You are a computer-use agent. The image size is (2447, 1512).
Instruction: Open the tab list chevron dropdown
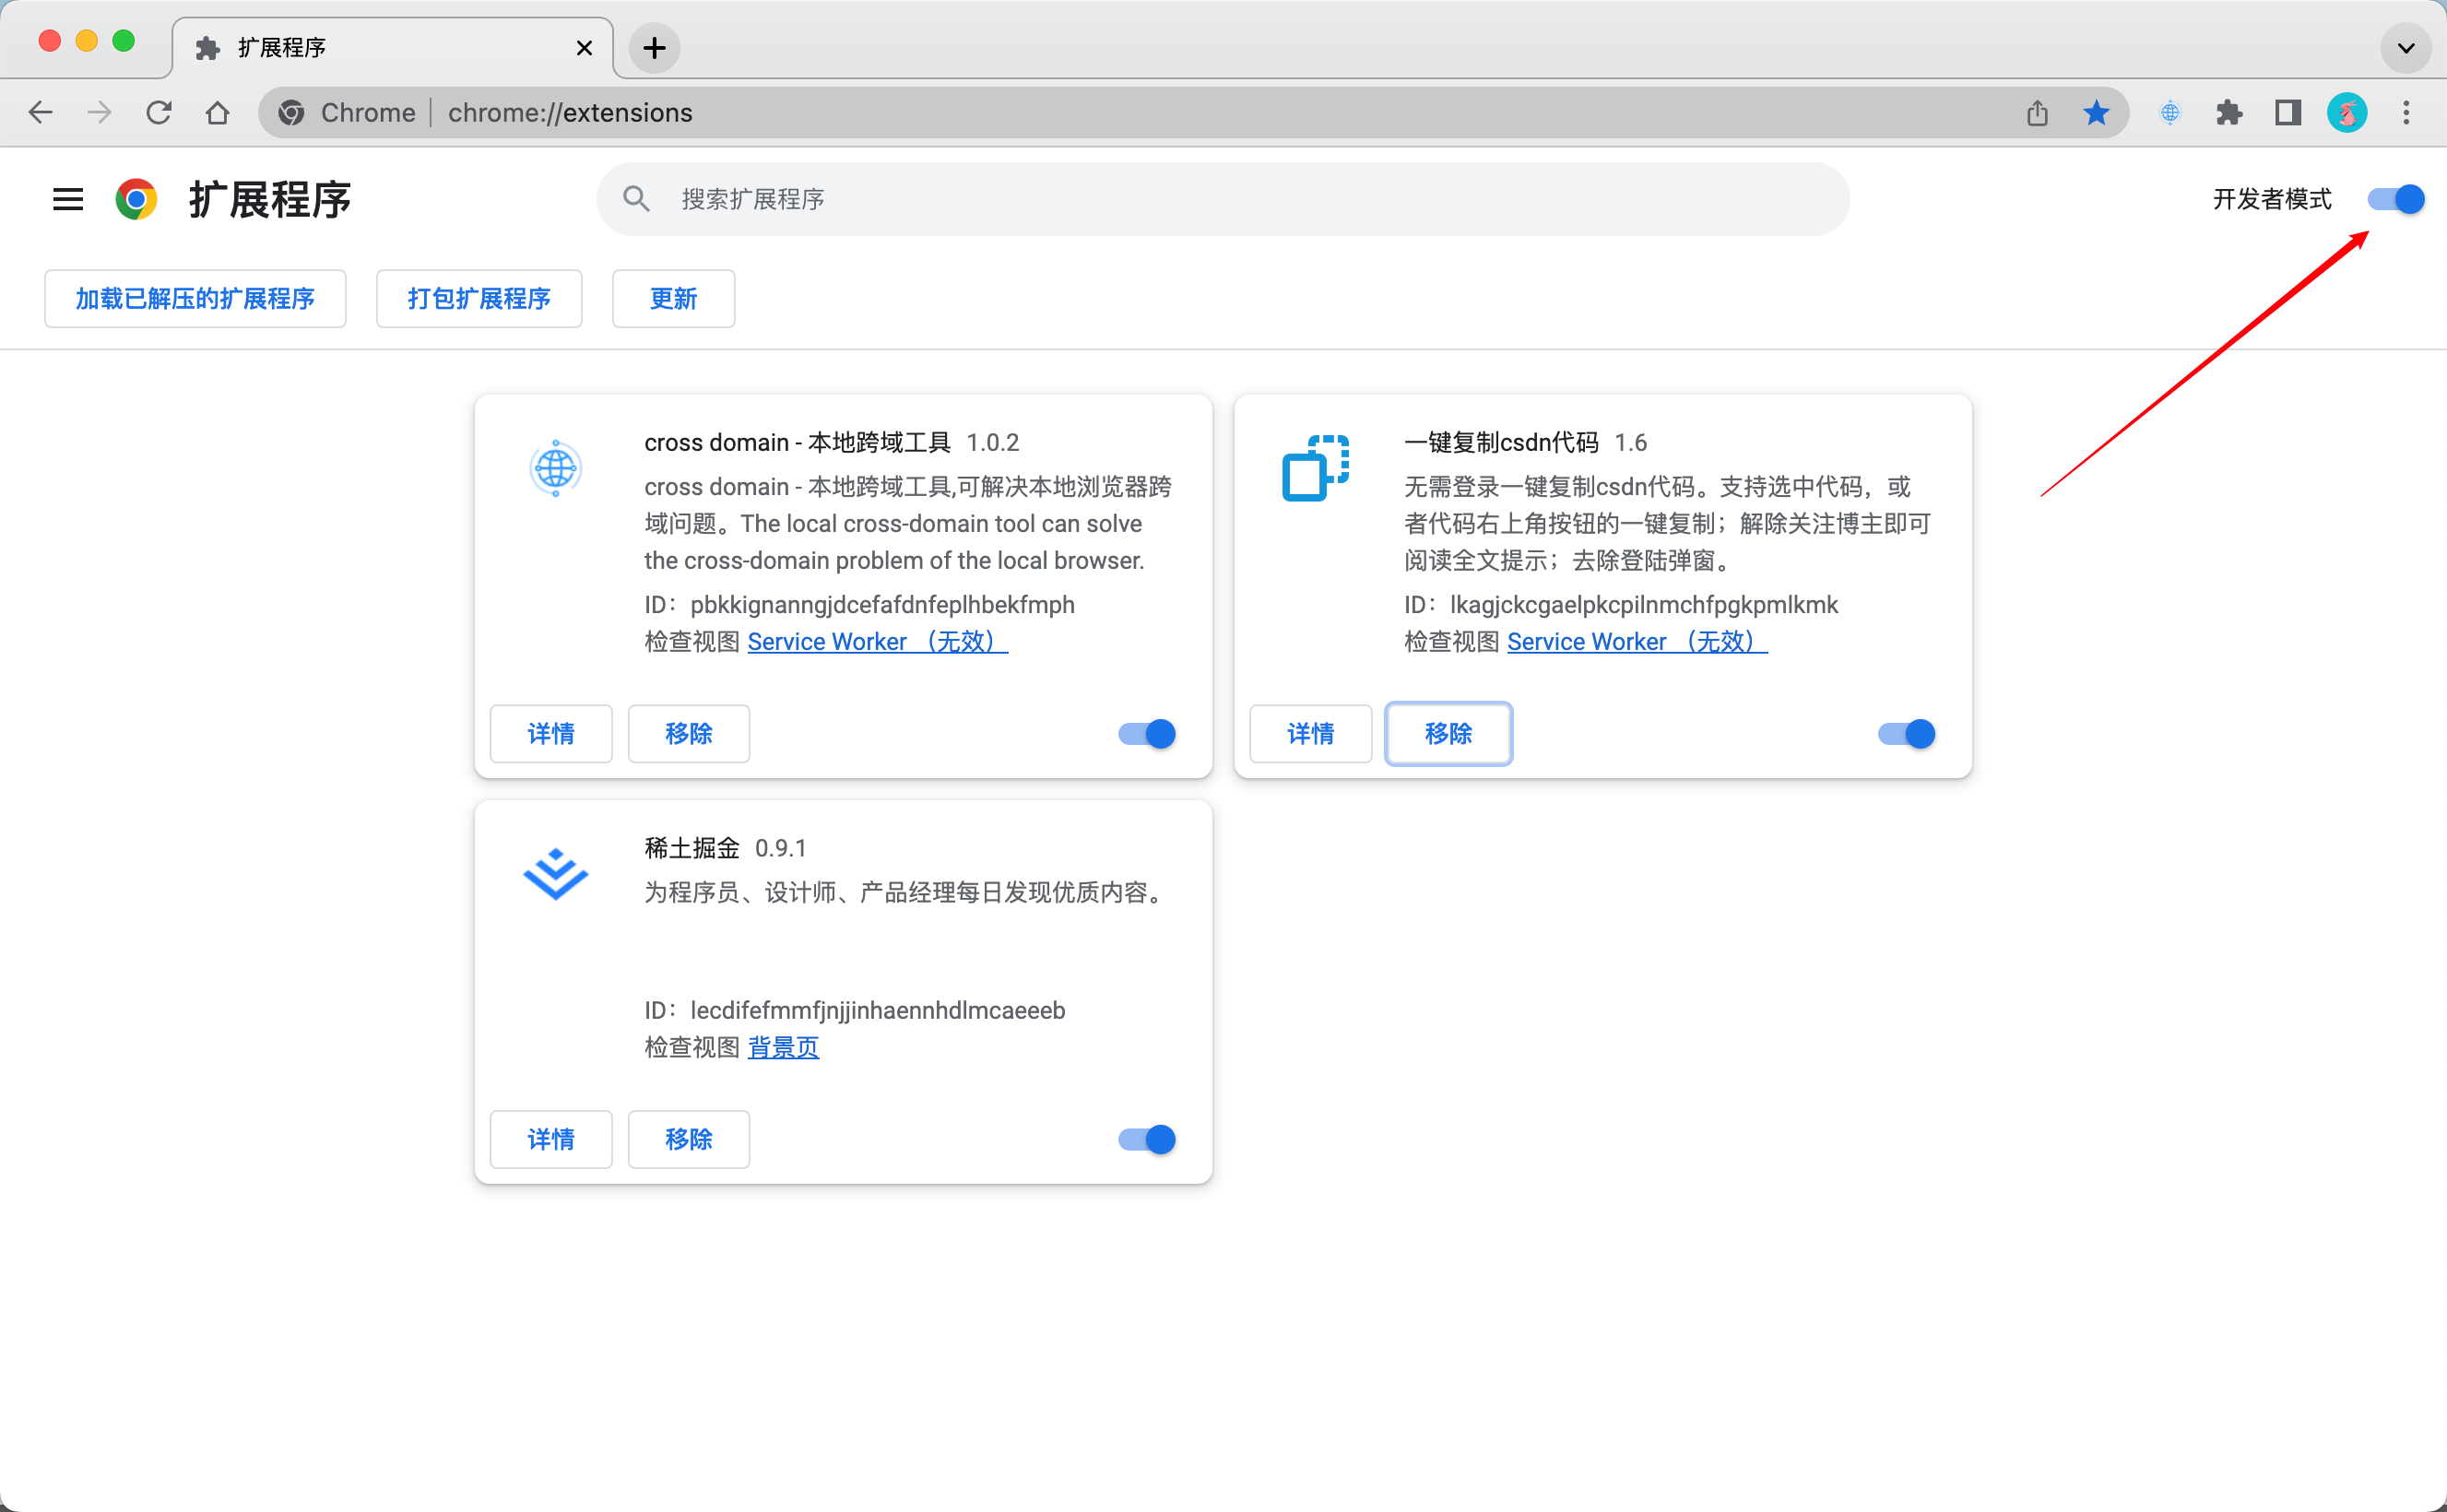pos(2406,48)
